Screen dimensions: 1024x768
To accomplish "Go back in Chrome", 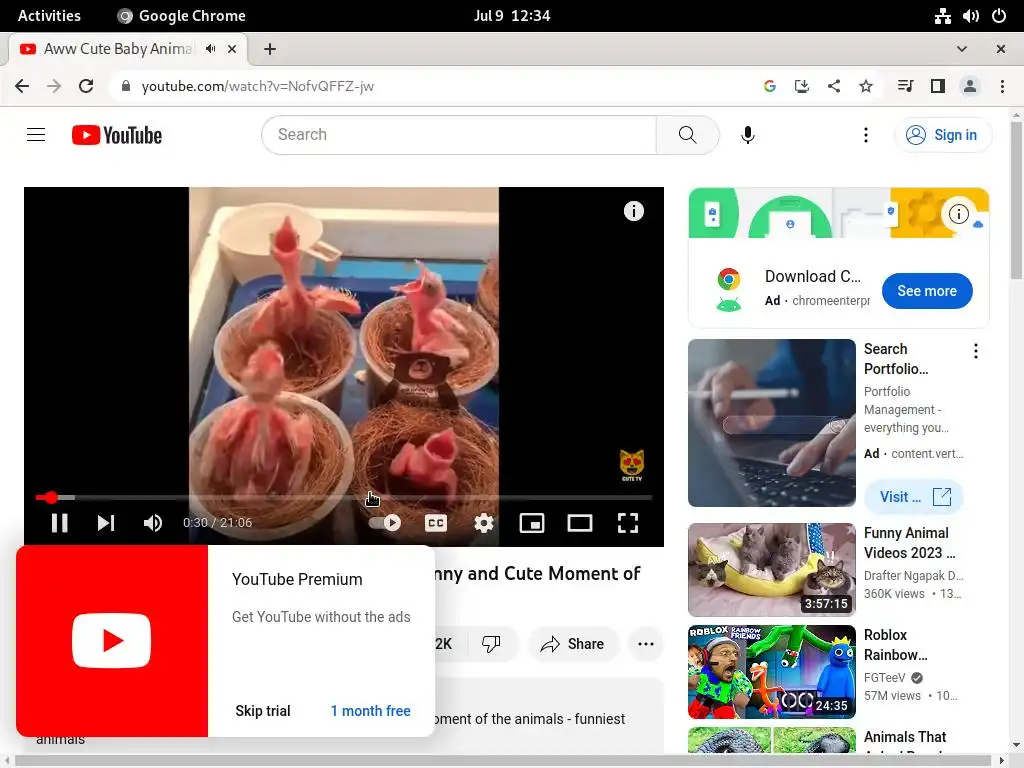I will coord(22,86).
